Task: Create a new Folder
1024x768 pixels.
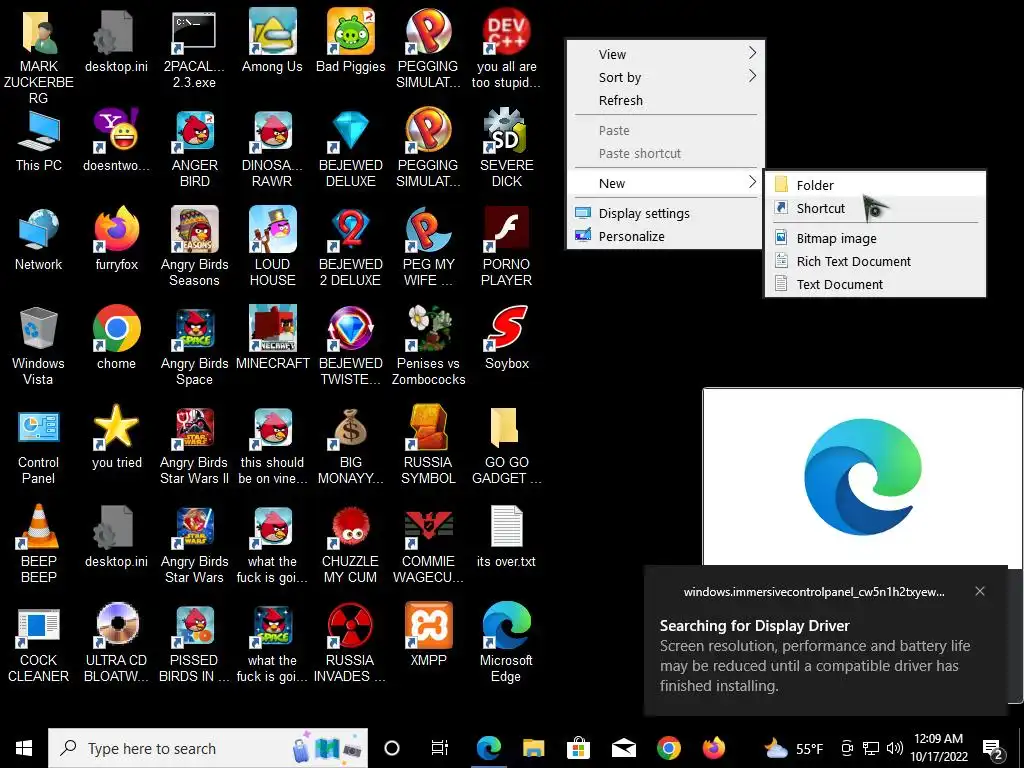Action: point(875,185)
